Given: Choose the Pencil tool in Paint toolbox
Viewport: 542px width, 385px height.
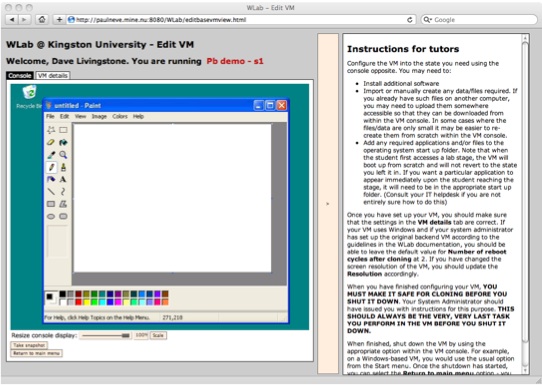Looking at the screenshot, I should [51, 167].
